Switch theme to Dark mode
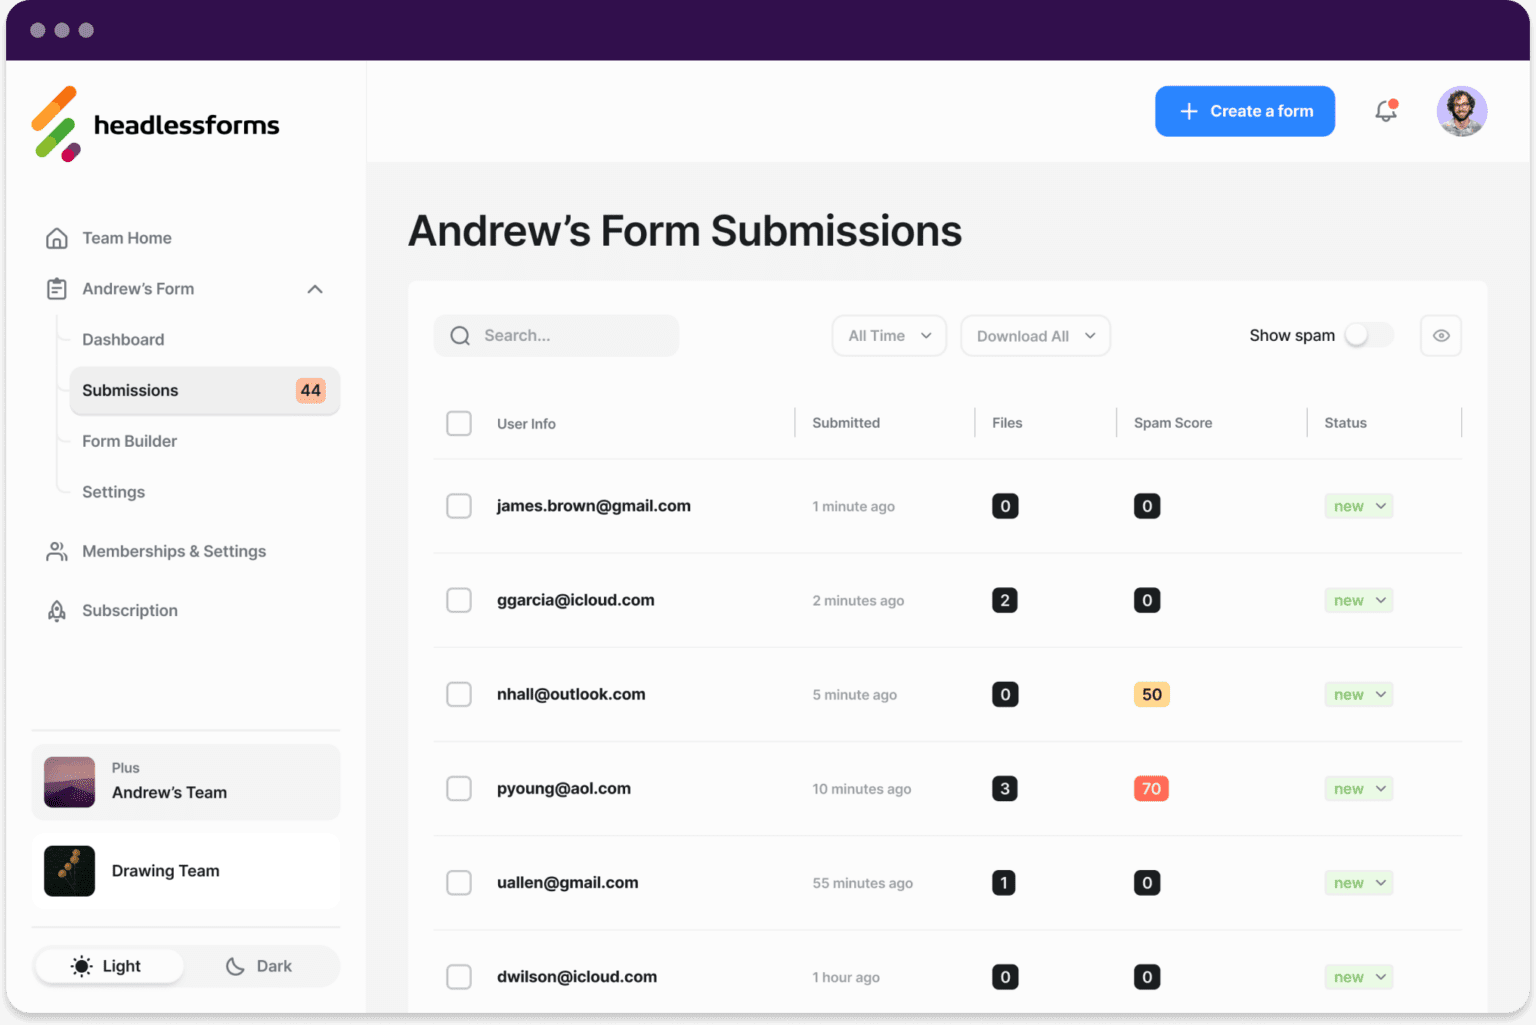This screenshot has width=1536, height=1025. click(260, 966)
